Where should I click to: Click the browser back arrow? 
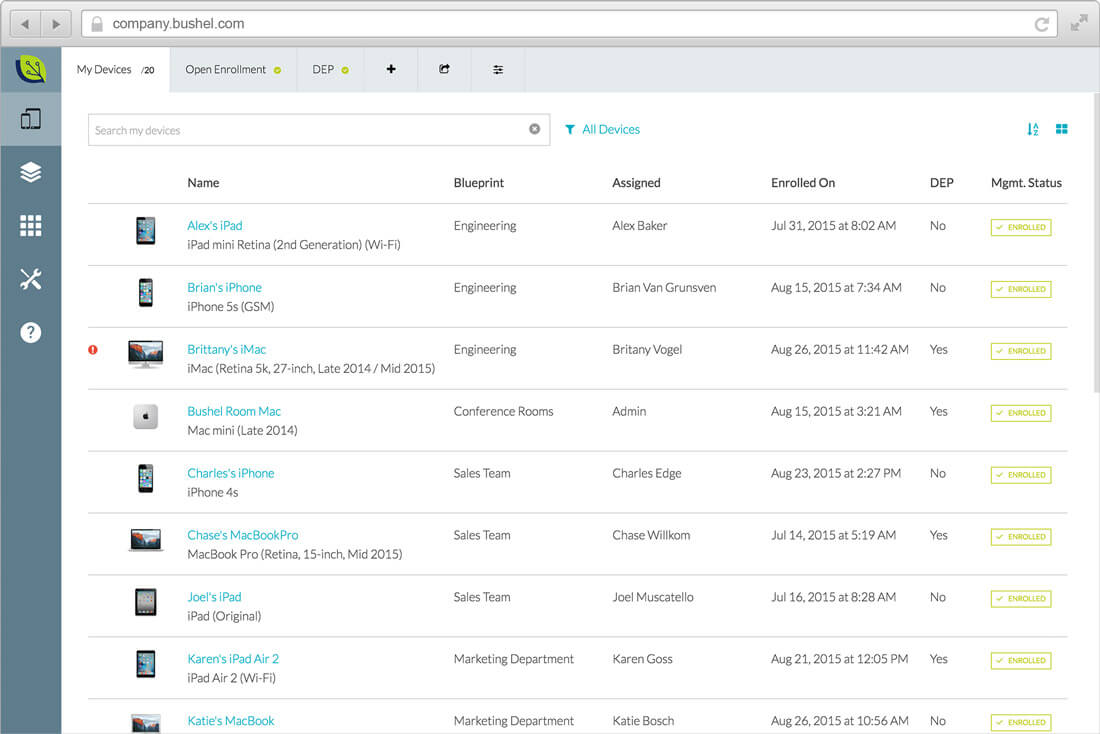coord(25,24)
